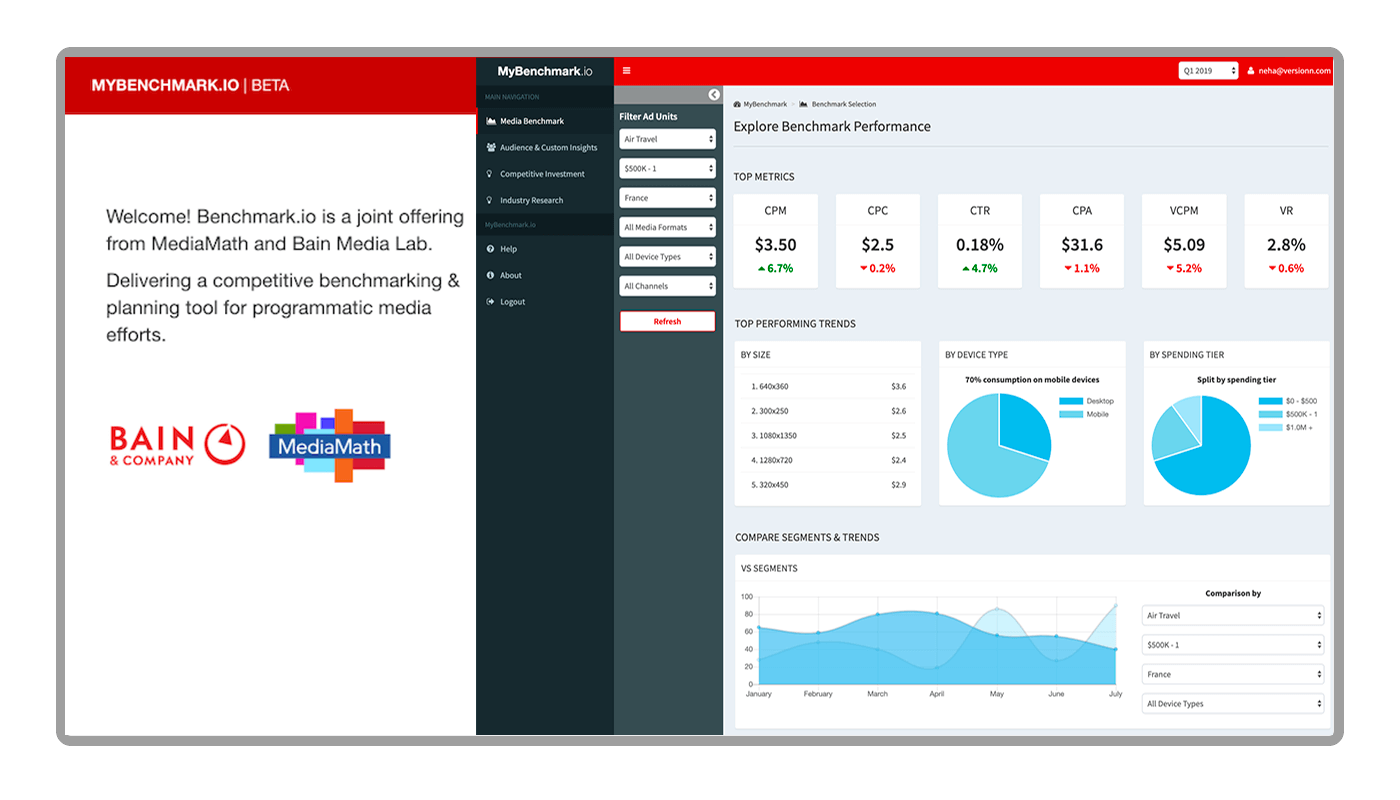Click the $0 - $500 legend color swatch
The width and height of the screenshot is (1400, 800).
[1270, 401]
